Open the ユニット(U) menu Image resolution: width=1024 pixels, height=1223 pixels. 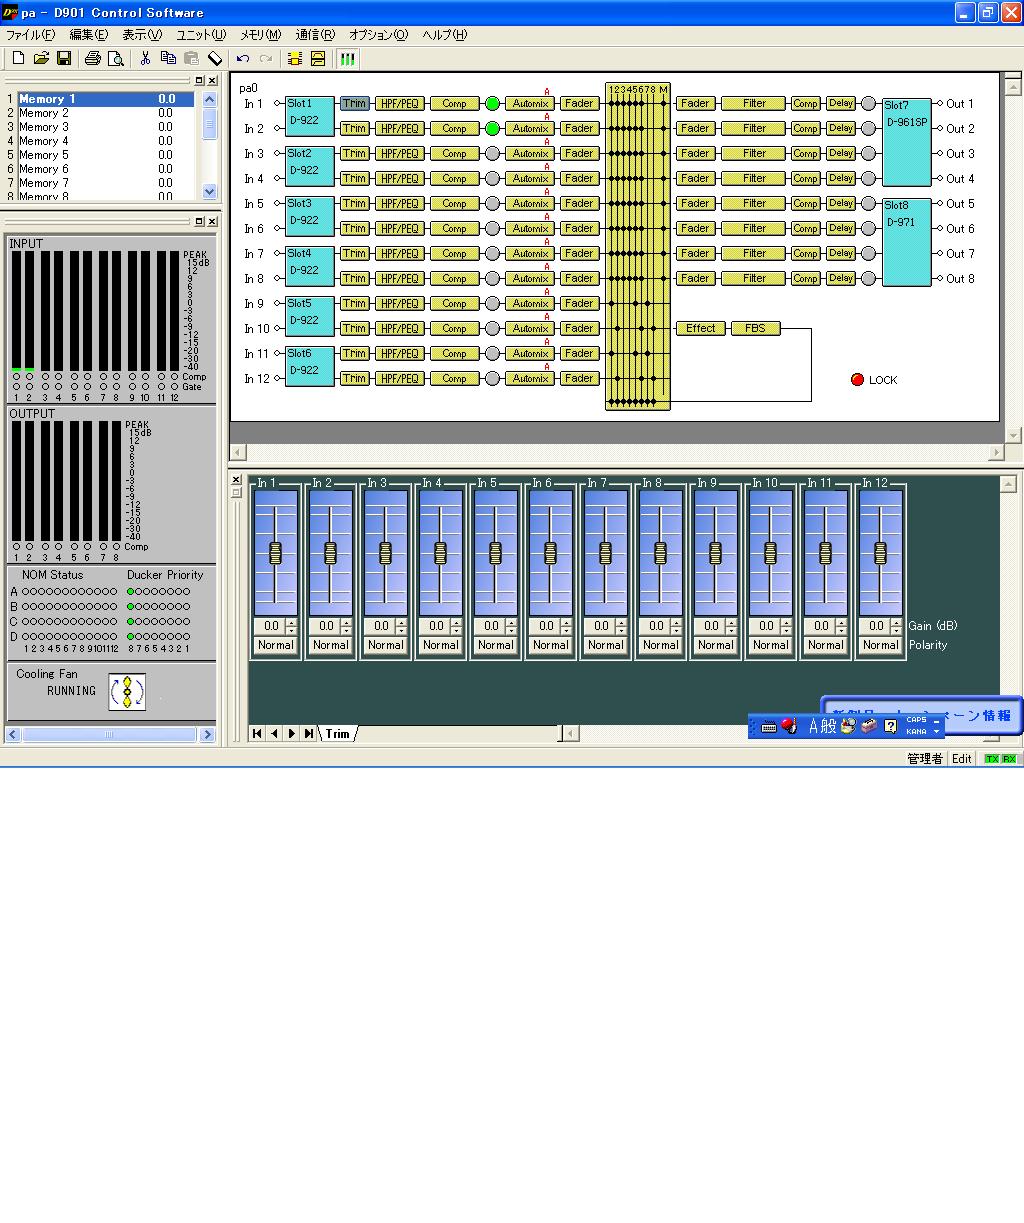(201, 34)
